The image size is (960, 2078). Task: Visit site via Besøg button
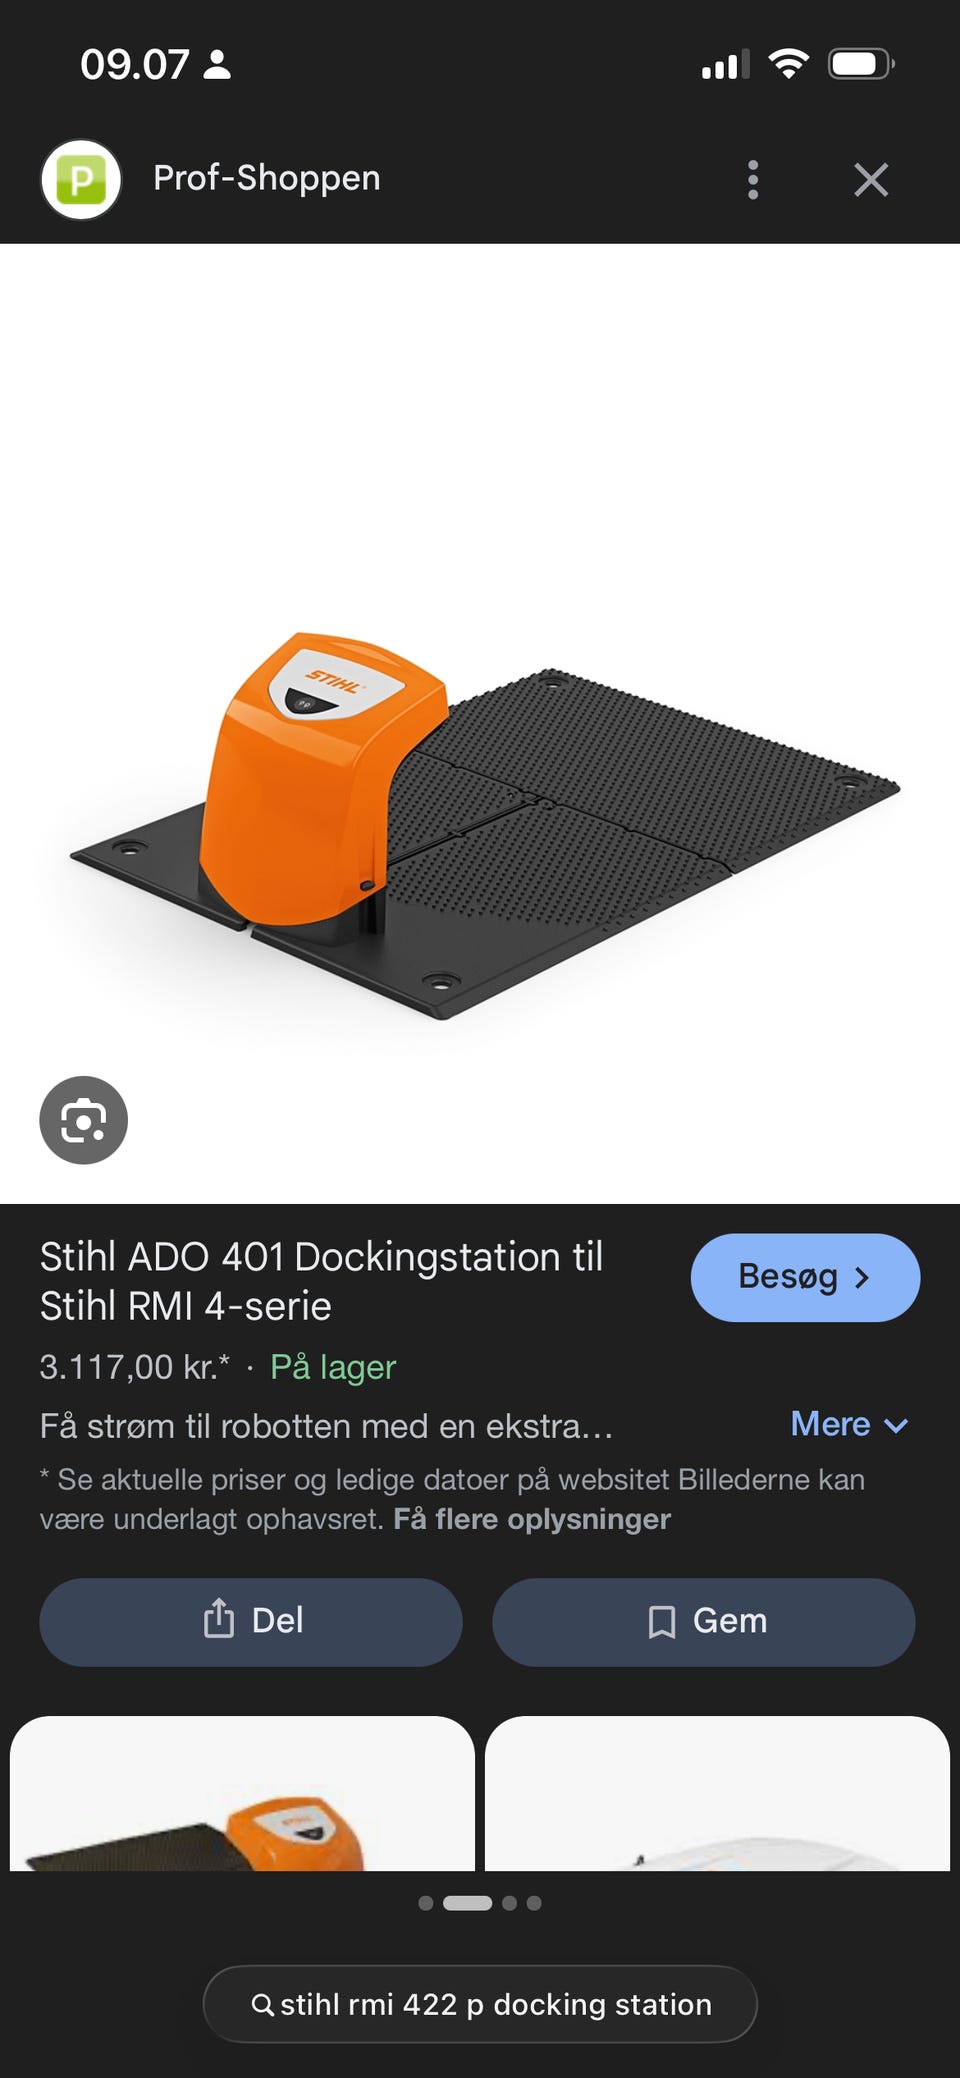[805, 1278]
